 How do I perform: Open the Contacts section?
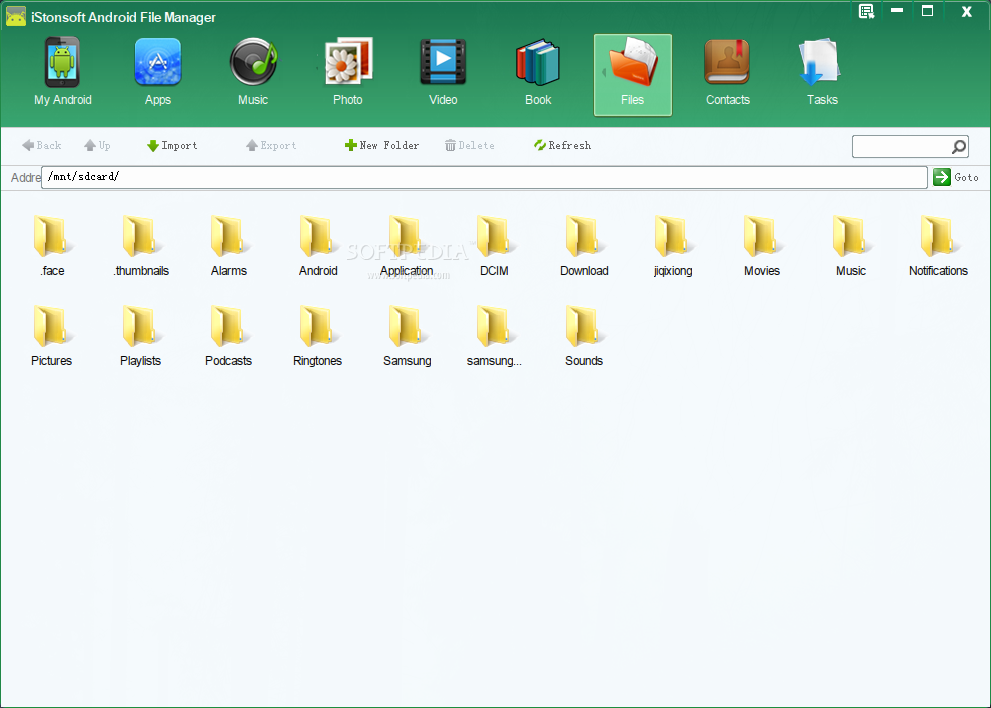(727, 73)
